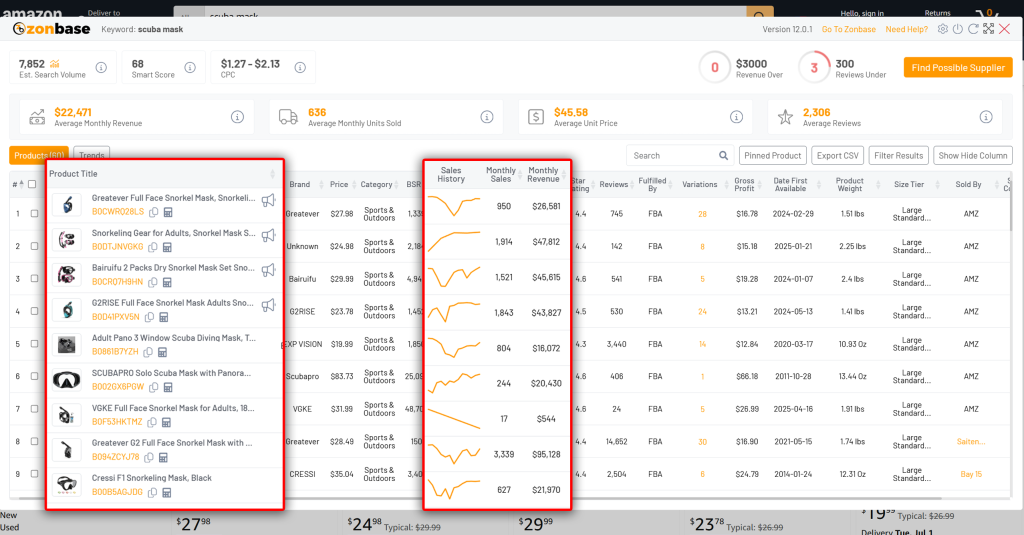Copy ASIN B002GX6PGW

point(153,387)
